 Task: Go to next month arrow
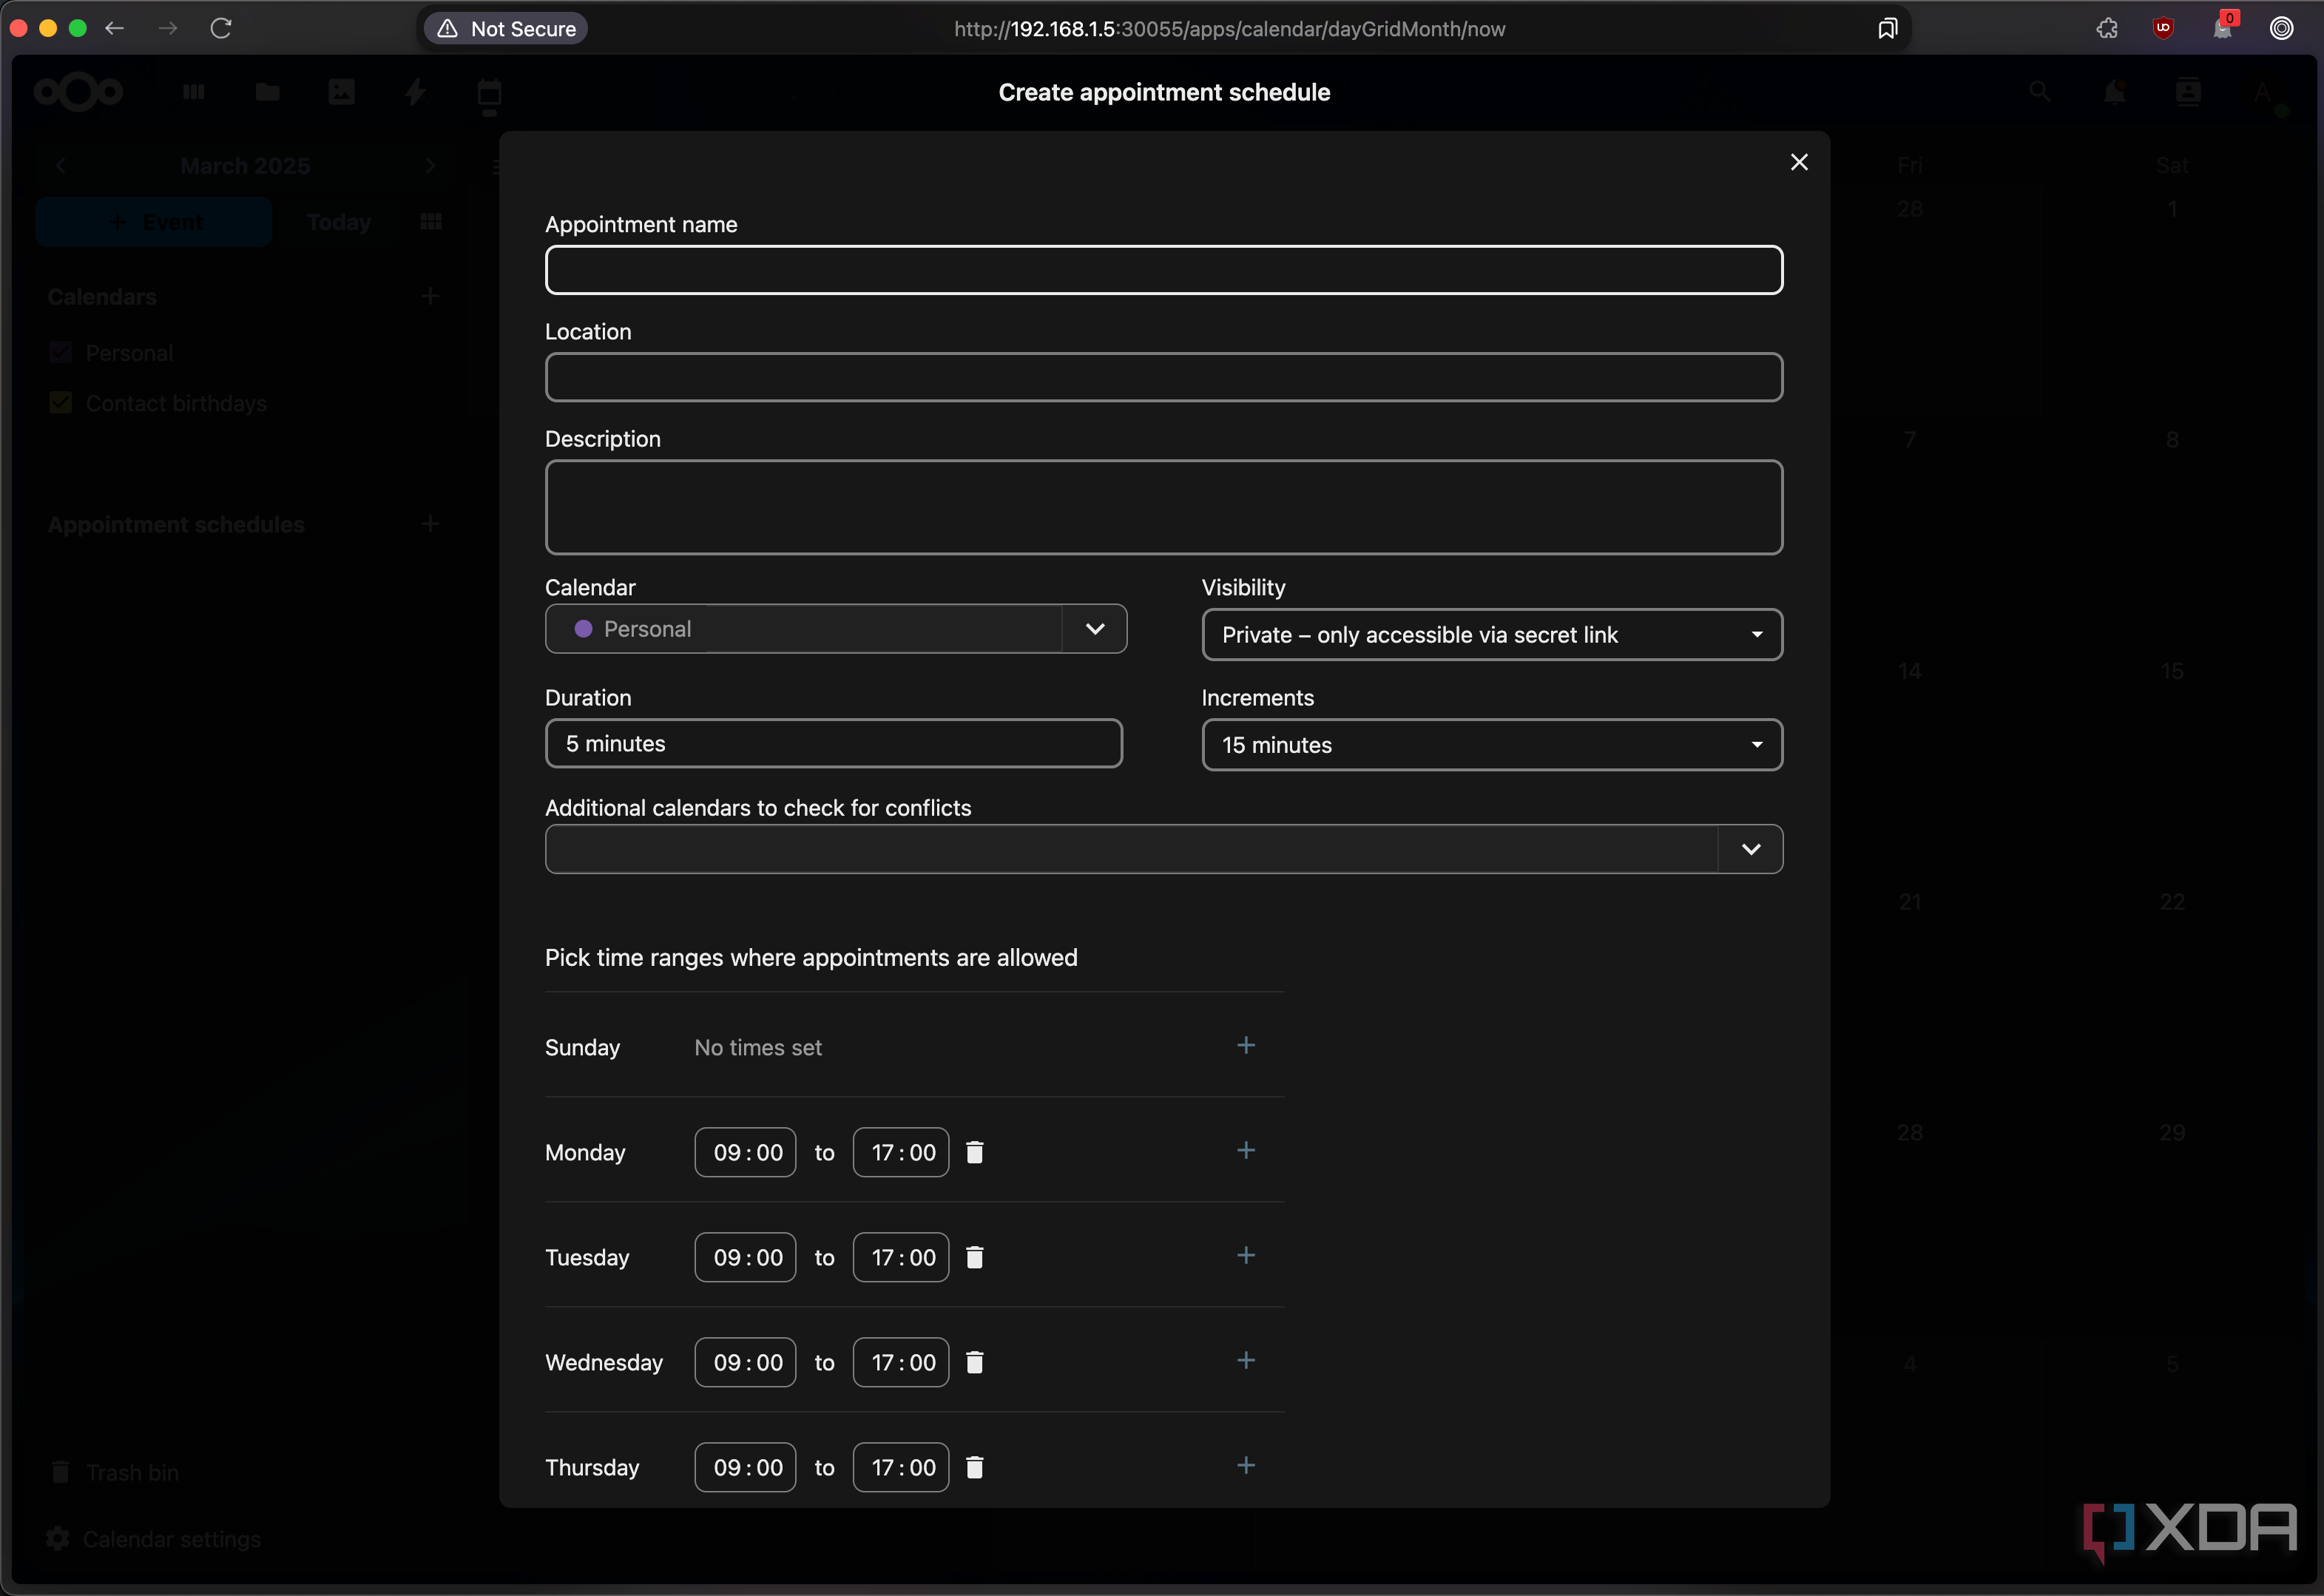431,166
